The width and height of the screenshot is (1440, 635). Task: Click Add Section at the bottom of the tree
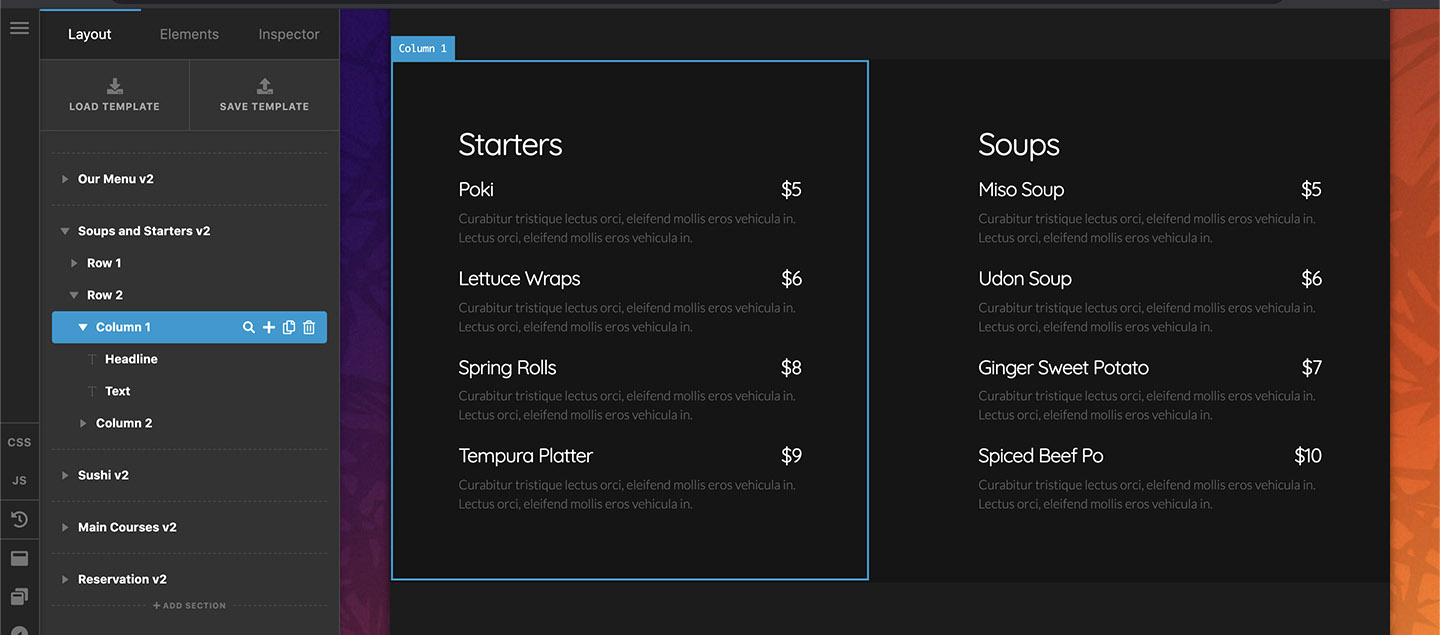(x=189, y=605)
